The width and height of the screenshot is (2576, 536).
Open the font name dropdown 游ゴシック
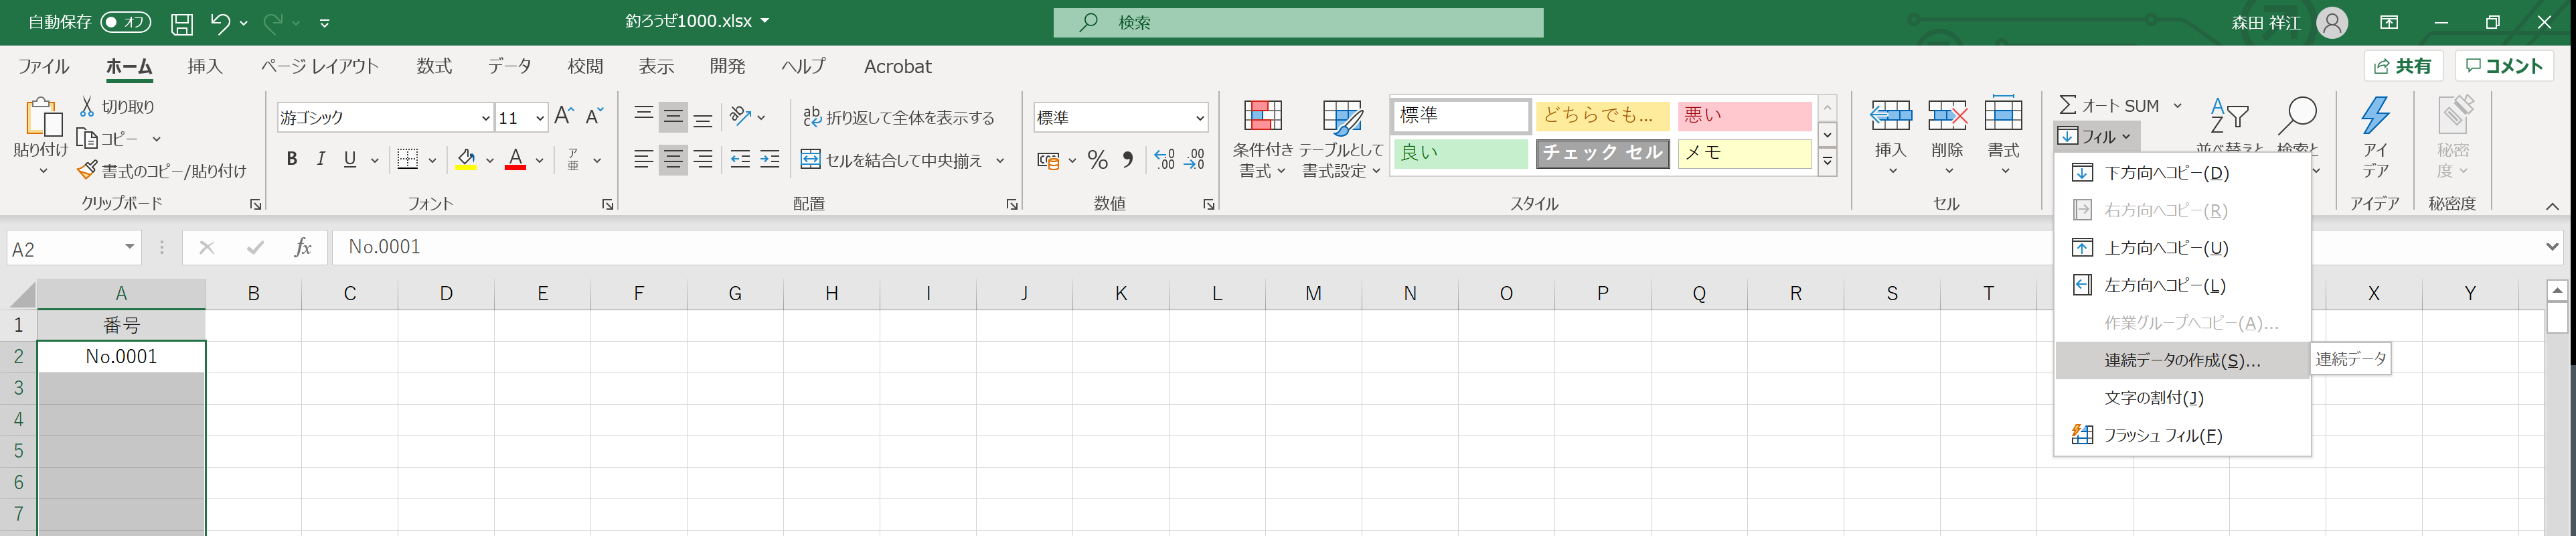(485, 118)
